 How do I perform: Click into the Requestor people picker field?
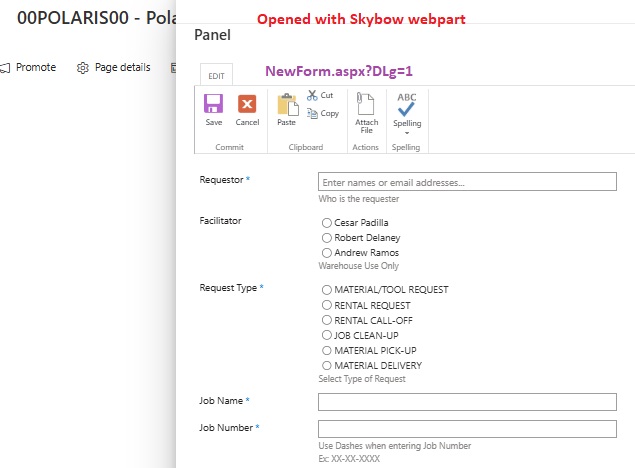pyautogui.click(x=467, y=182)
